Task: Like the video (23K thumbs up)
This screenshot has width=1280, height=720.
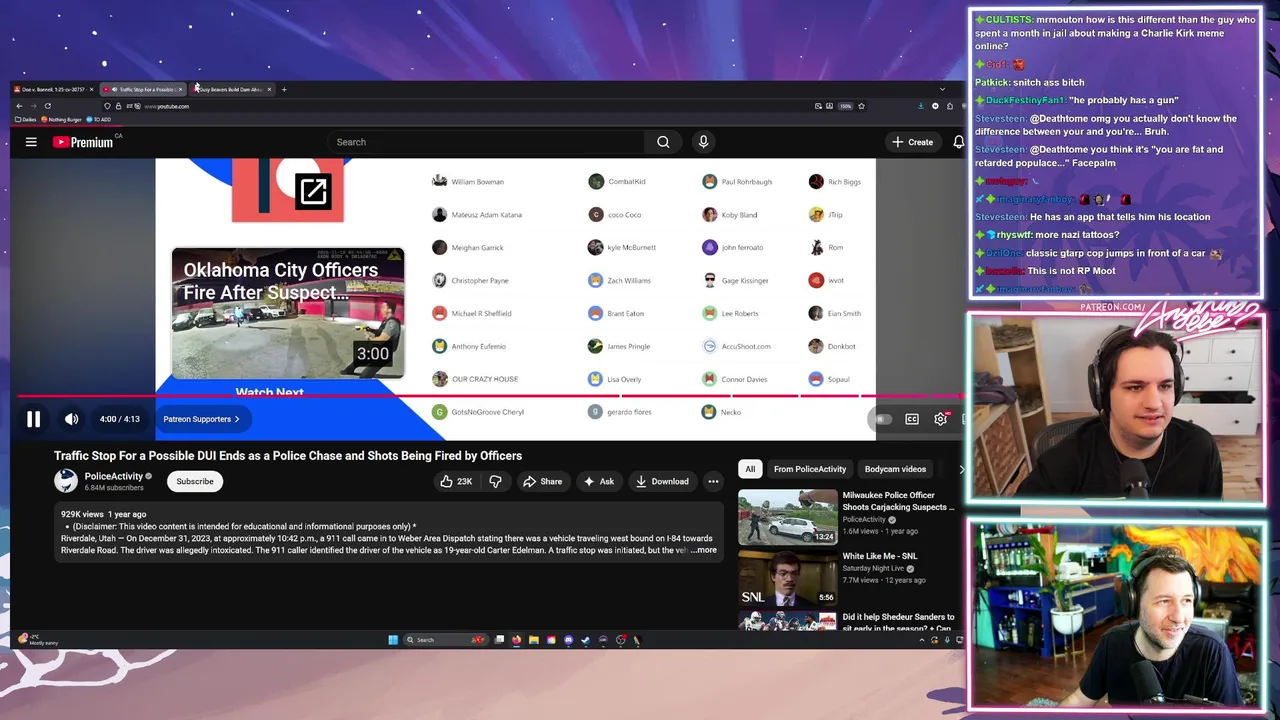Action: [x=455, y=481]
